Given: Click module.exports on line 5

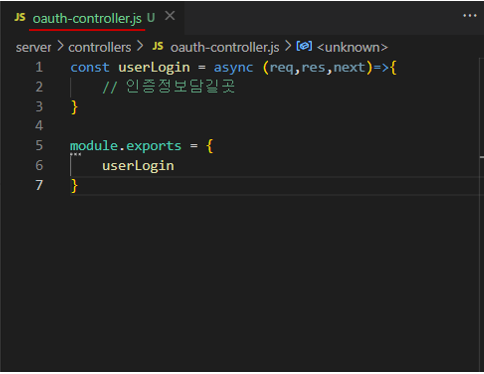Looking at the screenshot, I should [126, 146].
